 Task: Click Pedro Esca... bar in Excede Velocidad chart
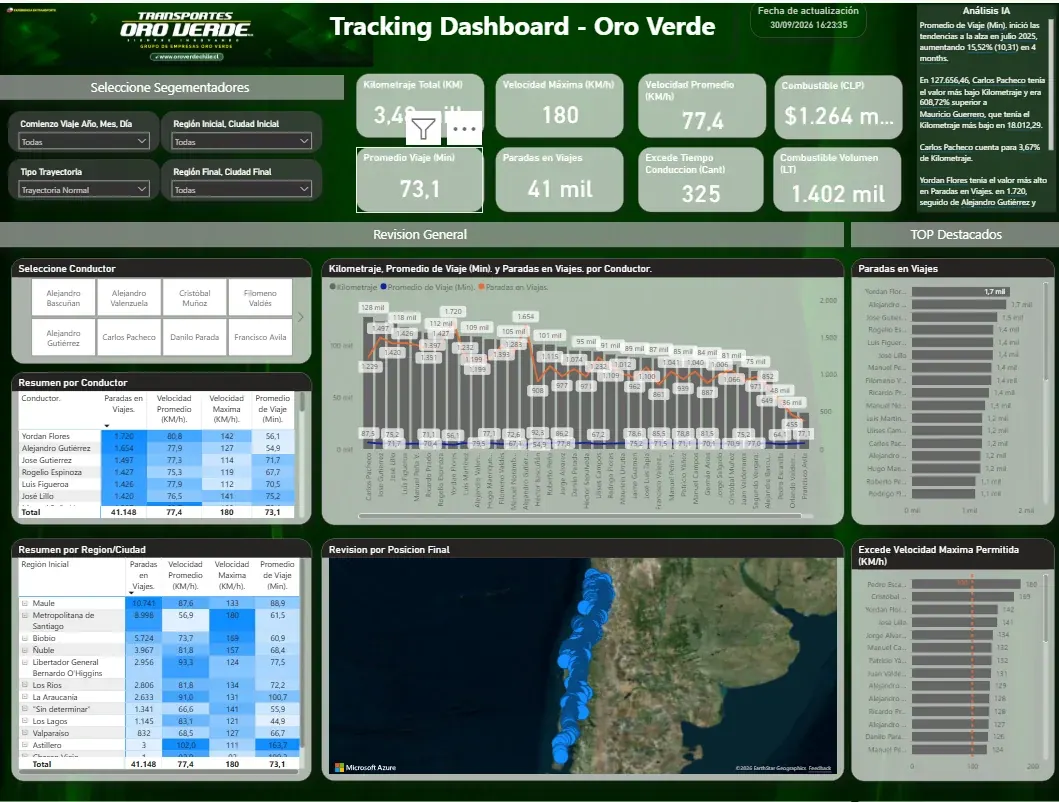[966, 584]
